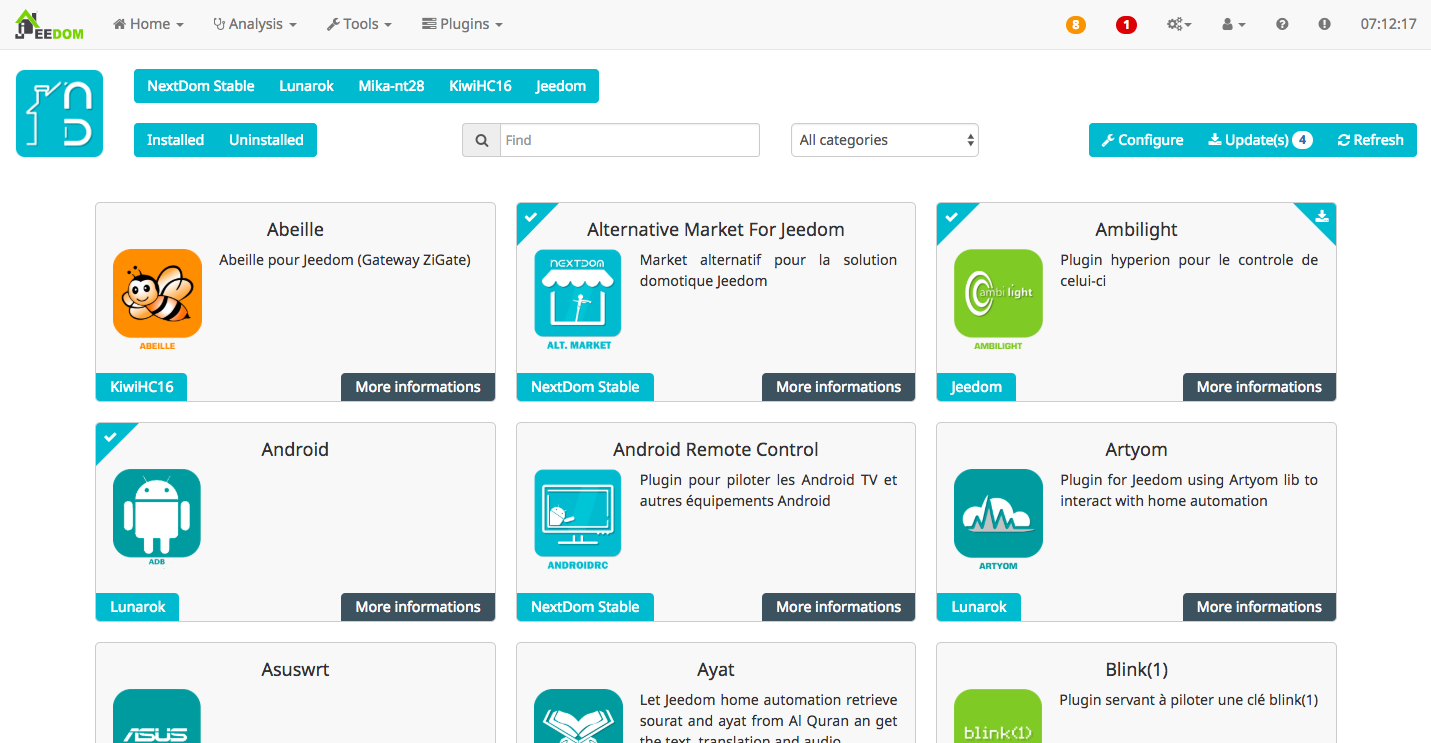This screenshot has height=743, width=1431.
Task: Click the Alt. Market plugin icon
Action: (x=578, y=293)
